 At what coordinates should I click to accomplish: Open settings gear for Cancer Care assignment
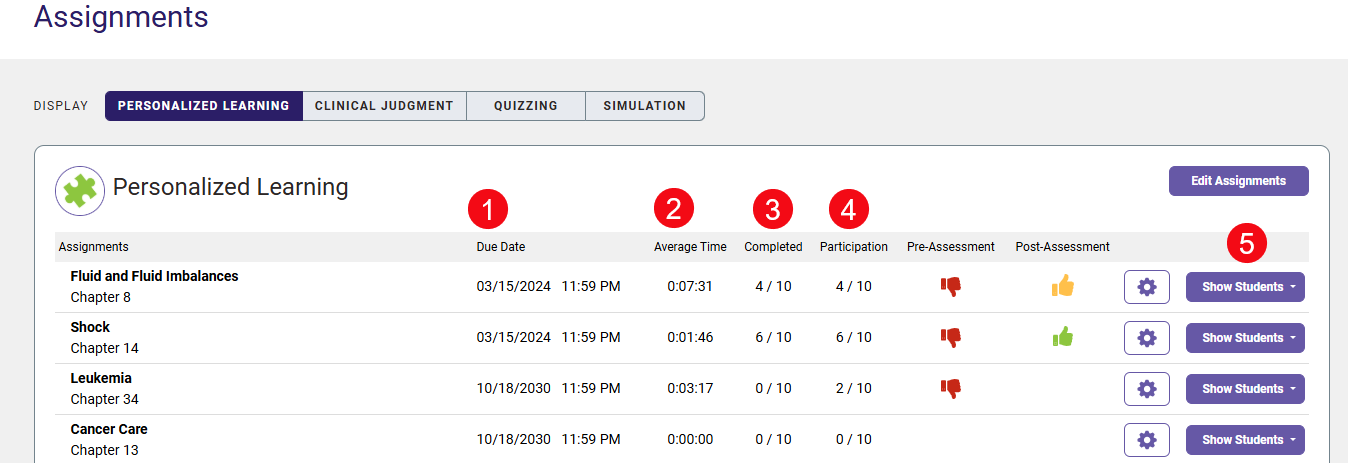coord(1147,440)
